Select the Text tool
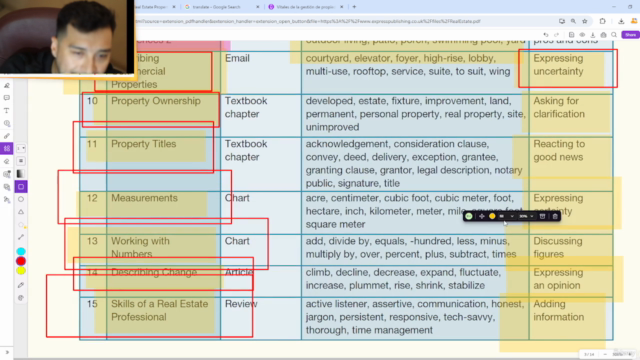Screen dimensions: 640x360 point(7,111)
